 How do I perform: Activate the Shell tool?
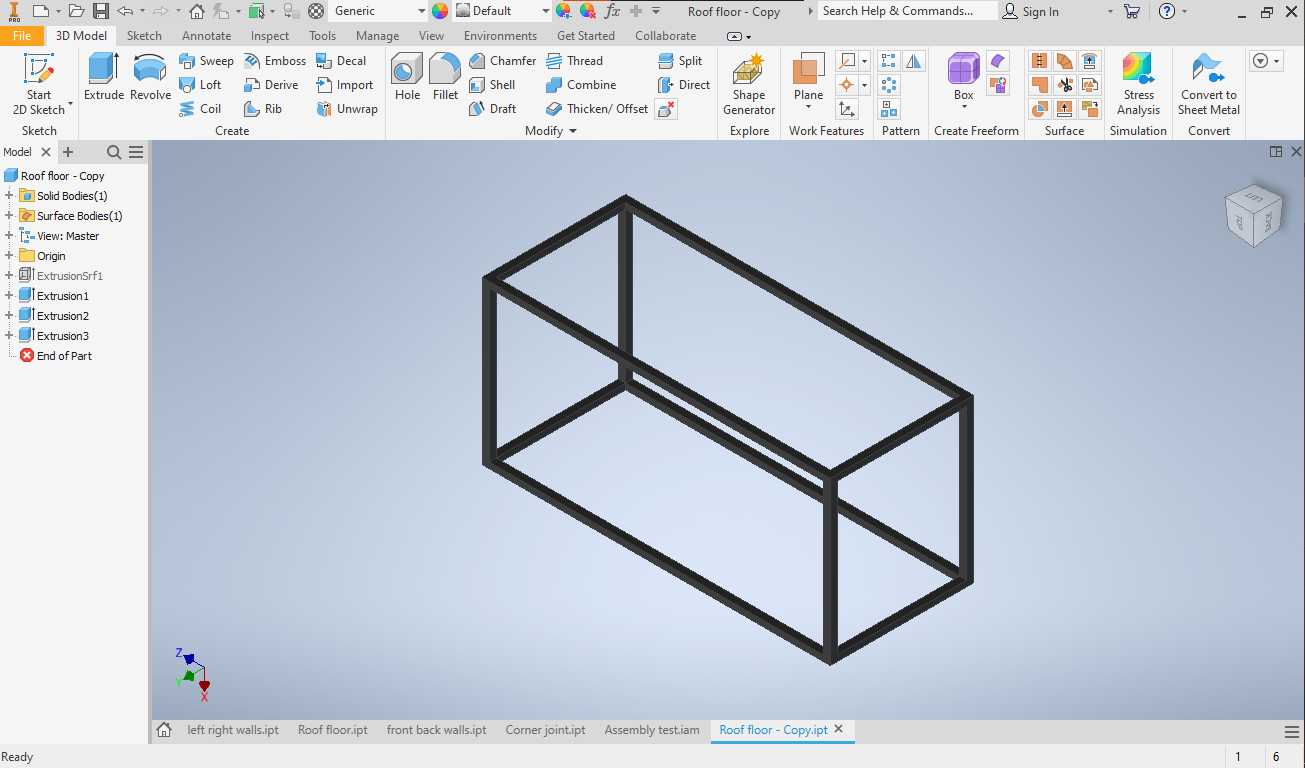point(492,85)
